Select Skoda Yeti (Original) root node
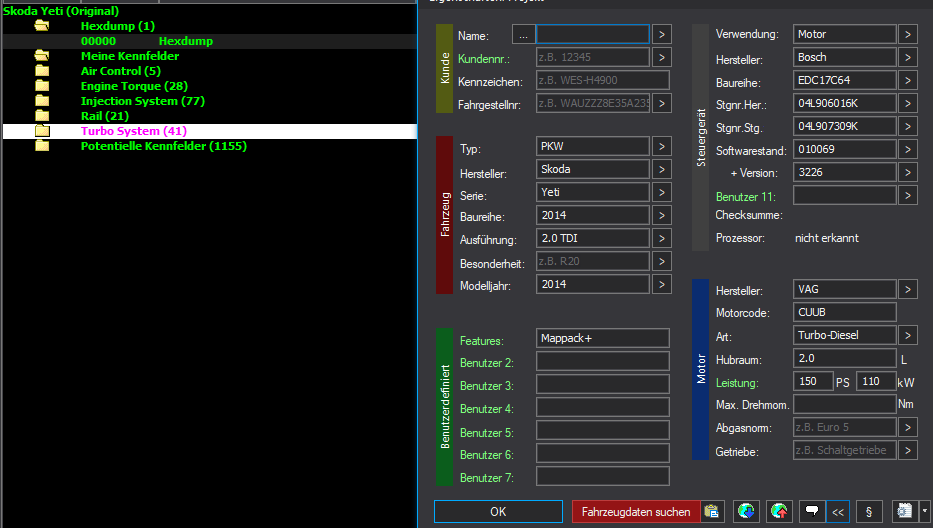The width and height of the screenshot is (933, 528). coord(61,11)
